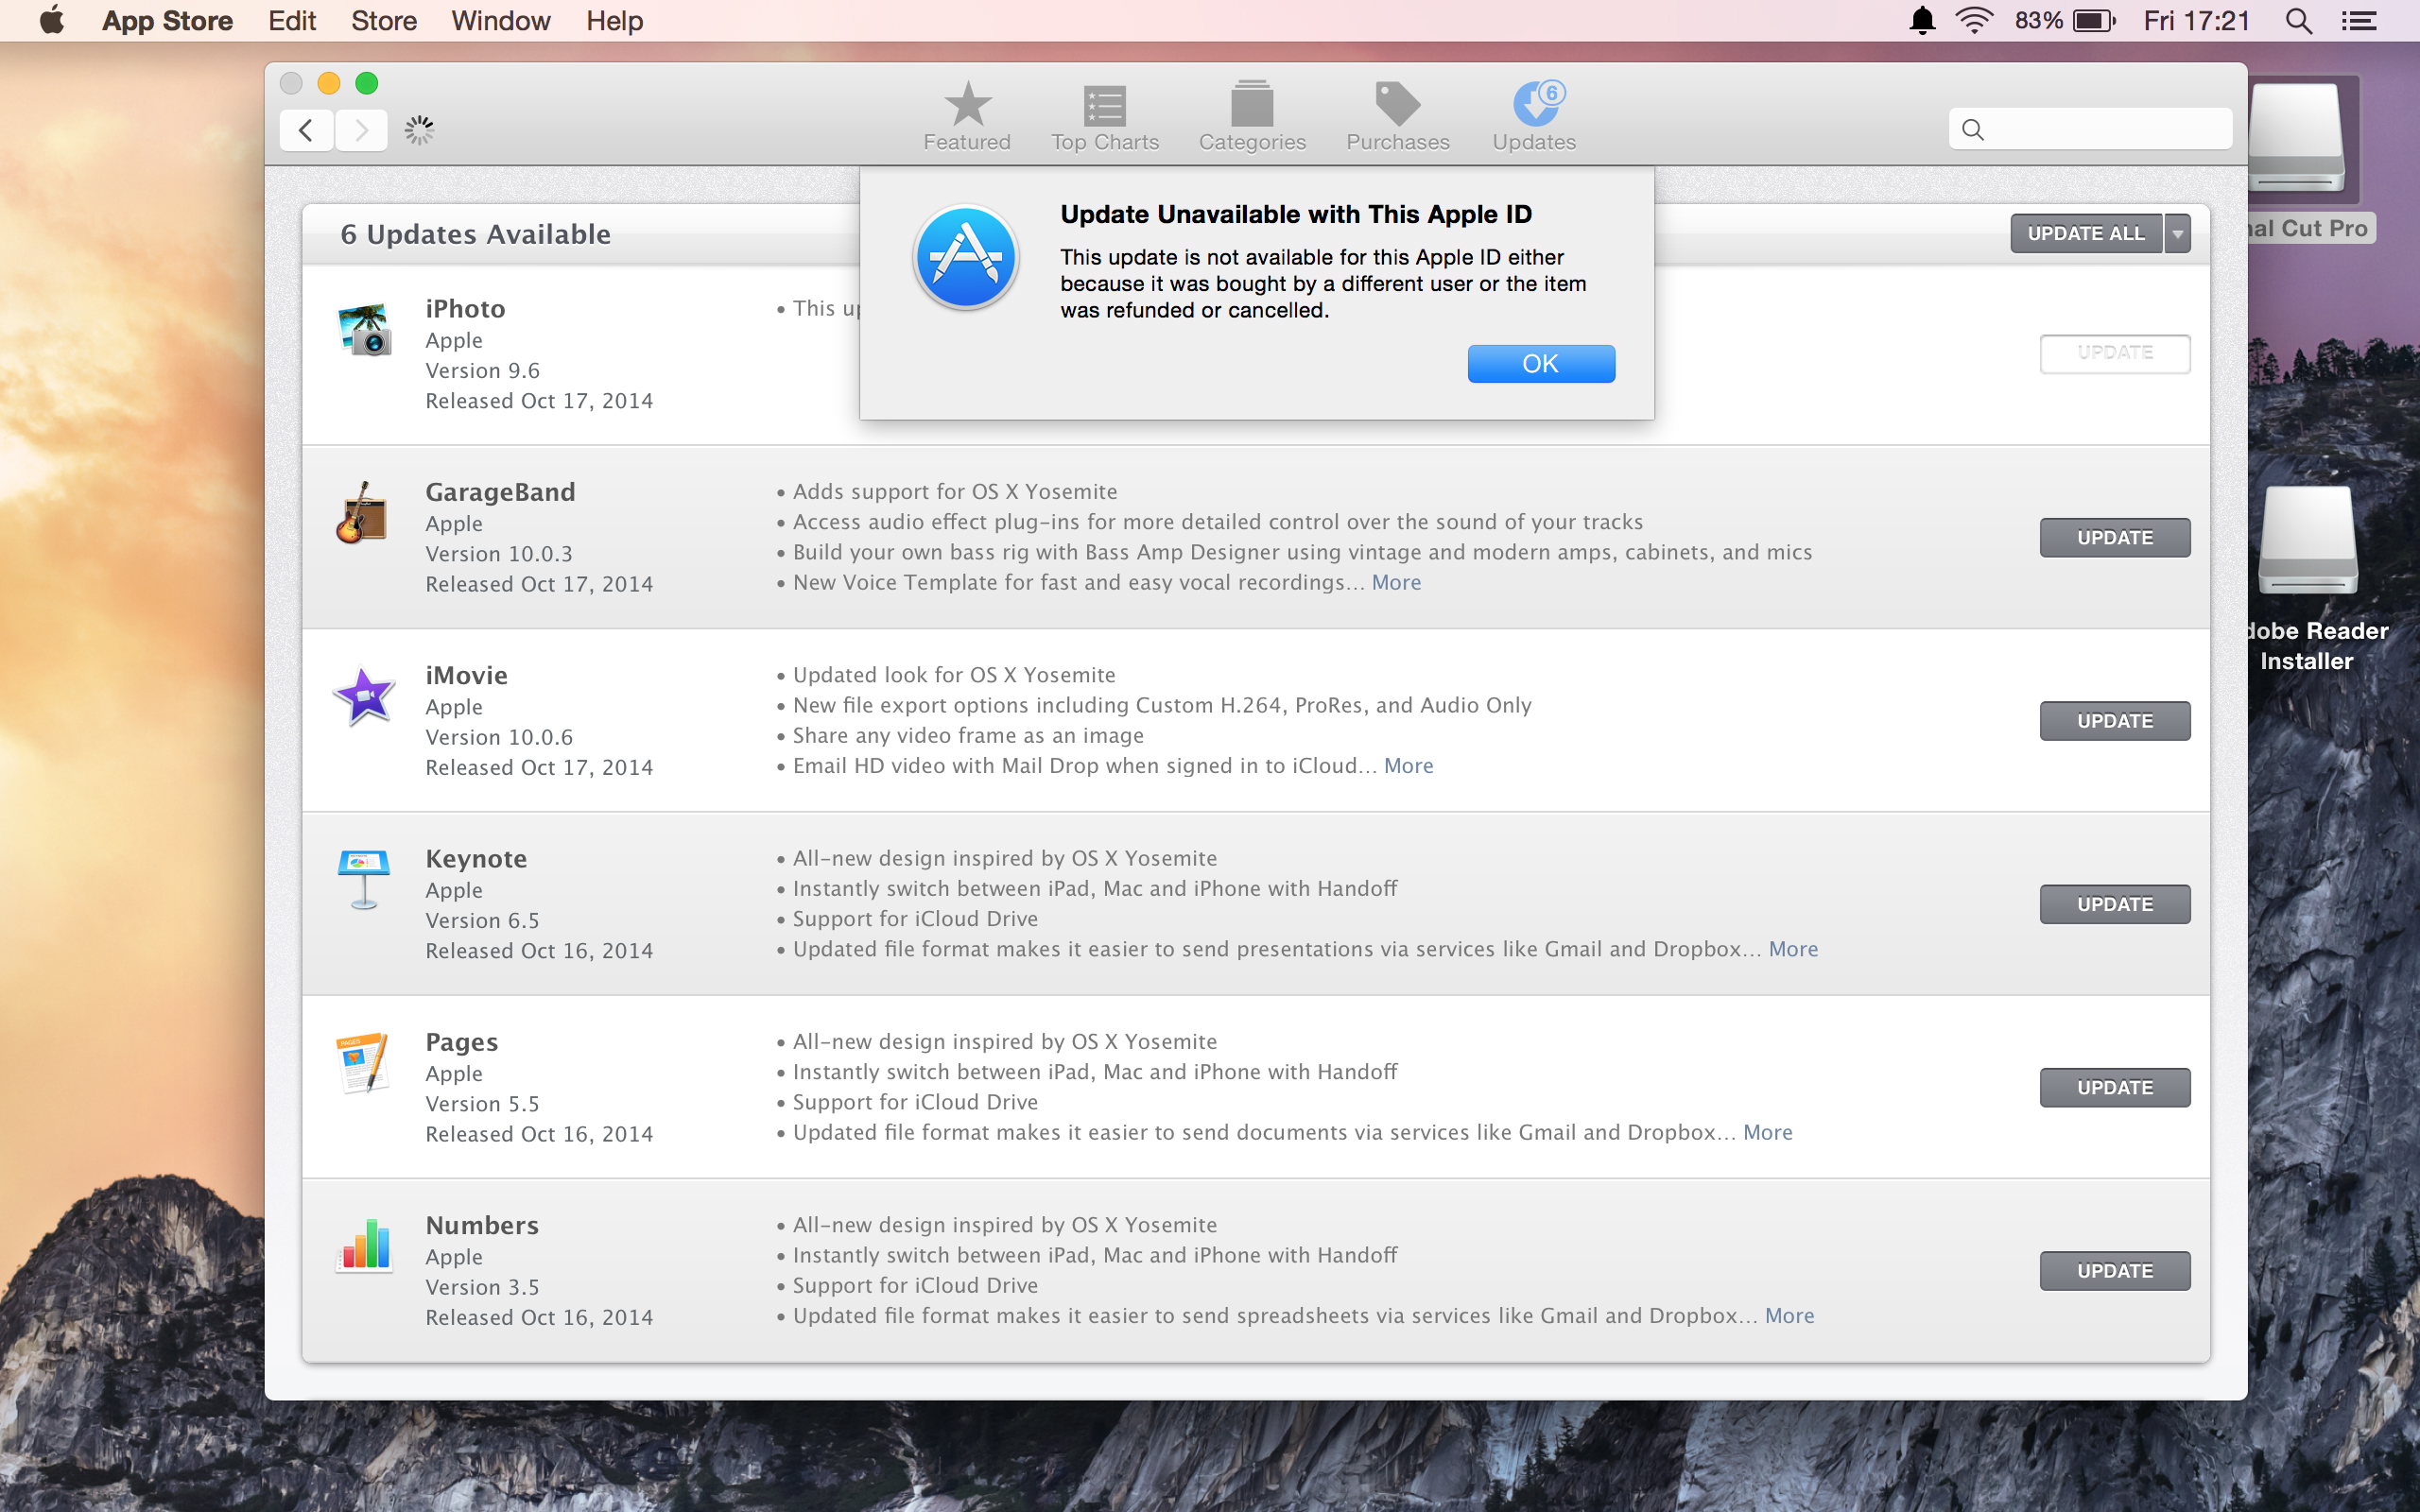This screenshot has width=2420, height=1512.
Task: Open the Store menu in menu bar
Action: pyautogui.click(x=383, y=21)
